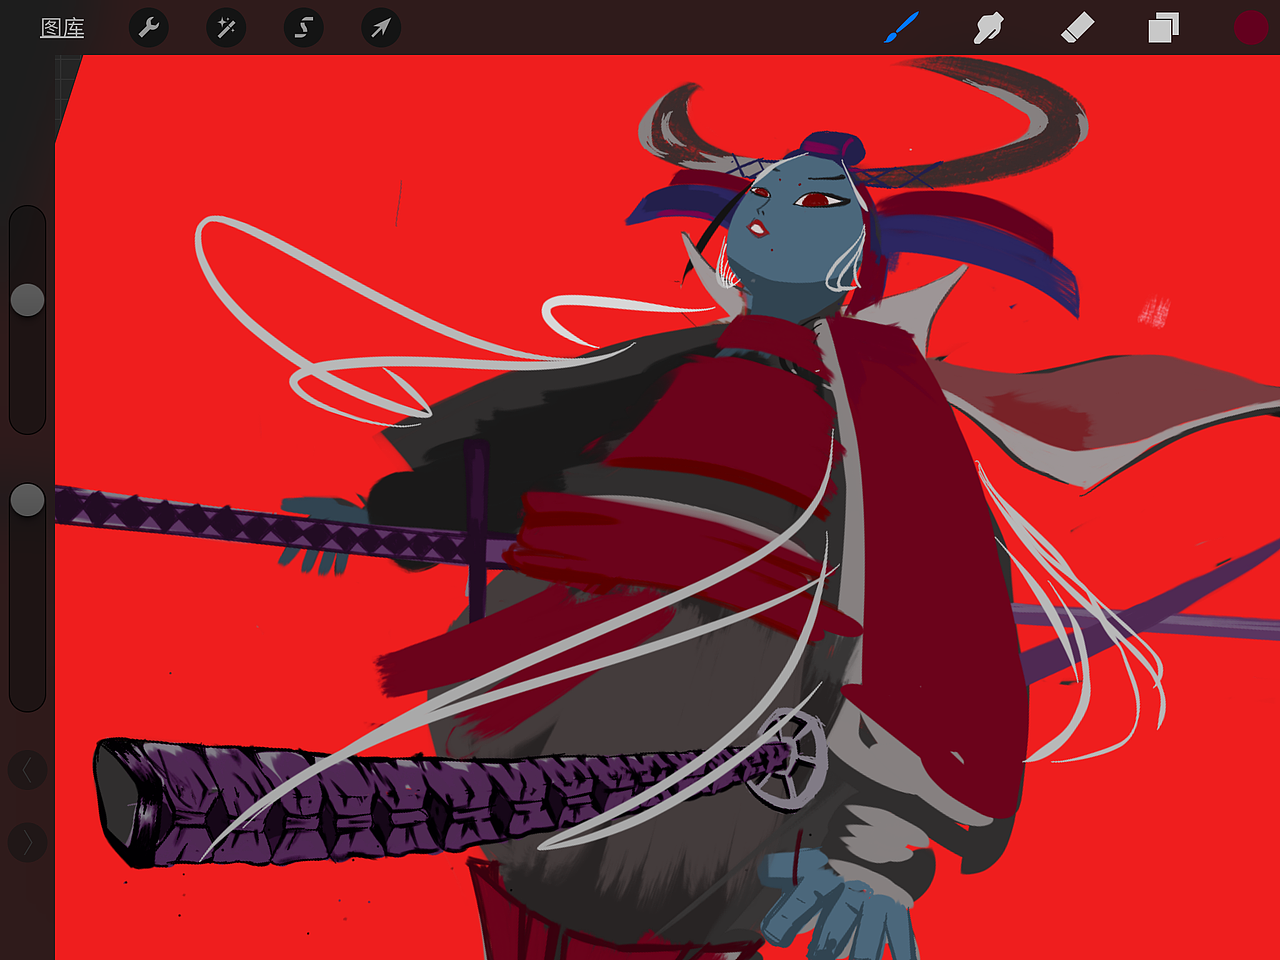The width and height of the screenshot is (1280, 960).
Task: Click the brush opacity slider handle
Action: click(x=27, y=500)
